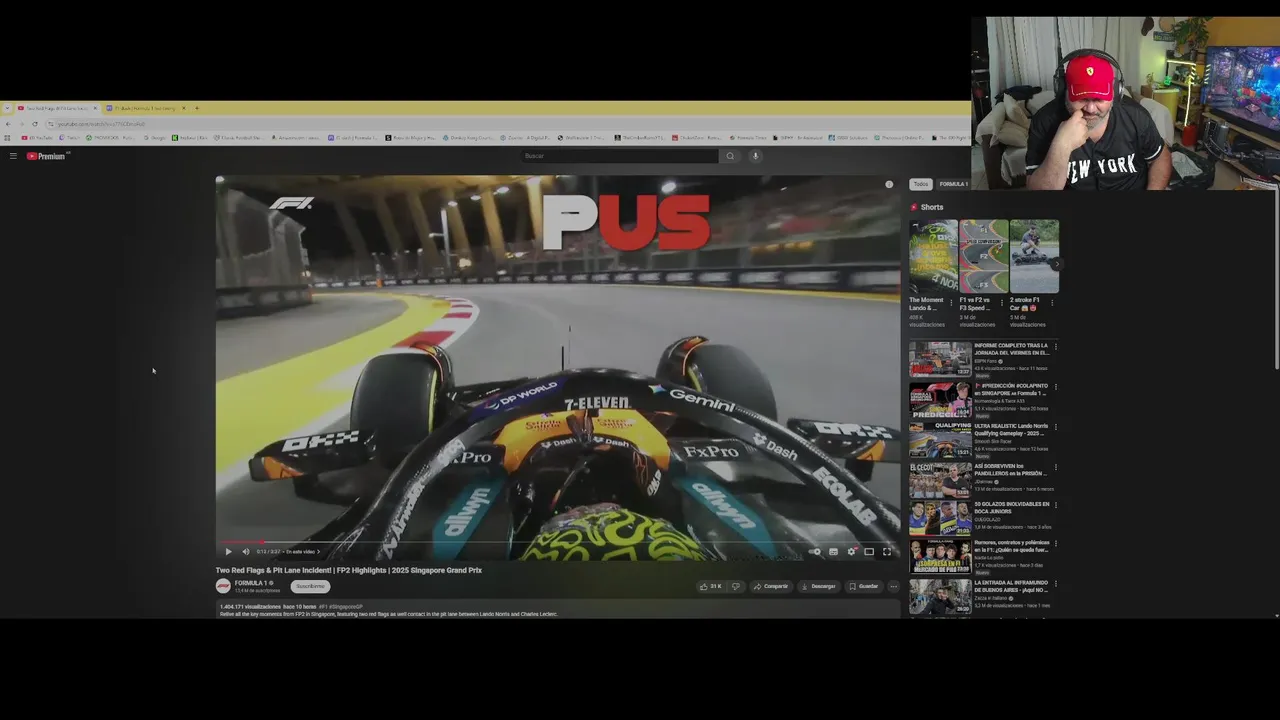Open options menu for 'LA ENTRADA' video
Screen dimensions: 1280x720
click(x=1056, y=583)
